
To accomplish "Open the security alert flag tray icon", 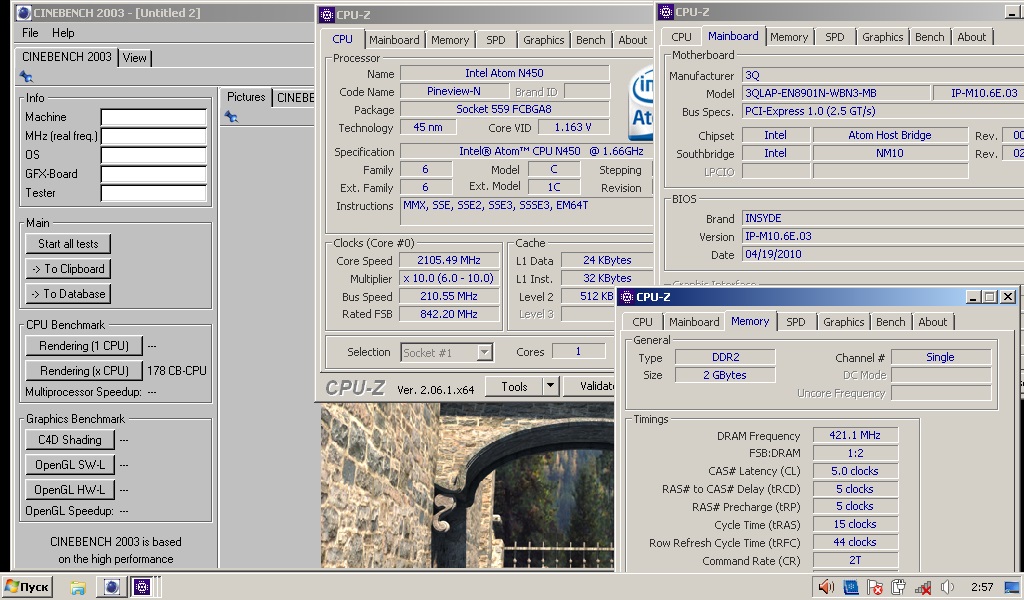I will tap(875, 588).
